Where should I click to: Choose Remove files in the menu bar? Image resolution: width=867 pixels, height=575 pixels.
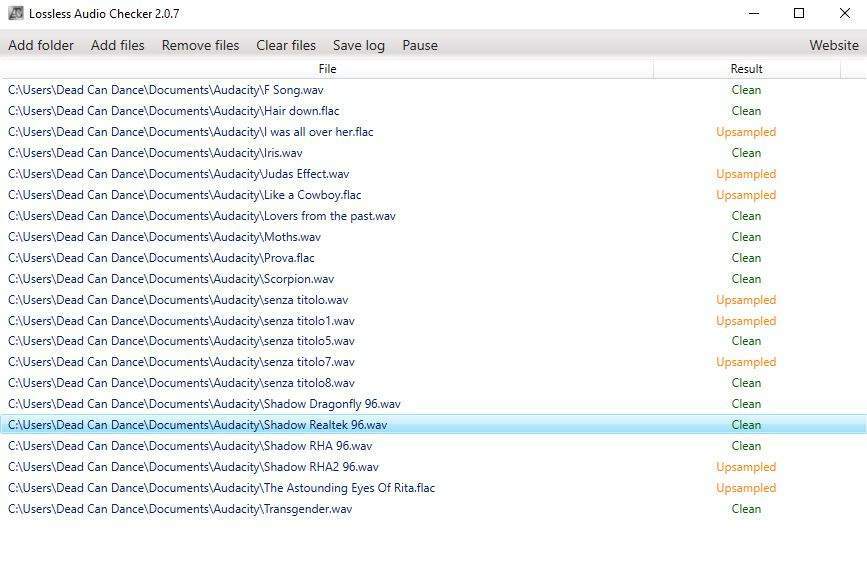click(x=200, y=45)
